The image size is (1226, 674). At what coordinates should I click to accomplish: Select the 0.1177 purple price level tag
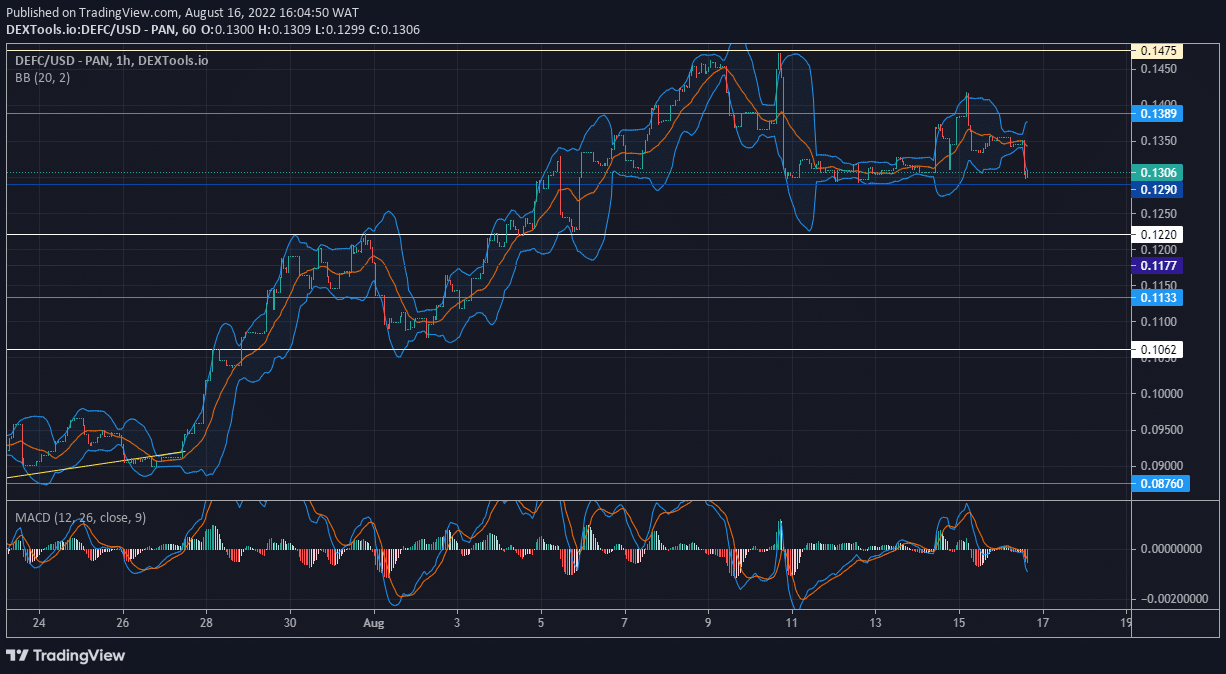(x=1157, y=266)
